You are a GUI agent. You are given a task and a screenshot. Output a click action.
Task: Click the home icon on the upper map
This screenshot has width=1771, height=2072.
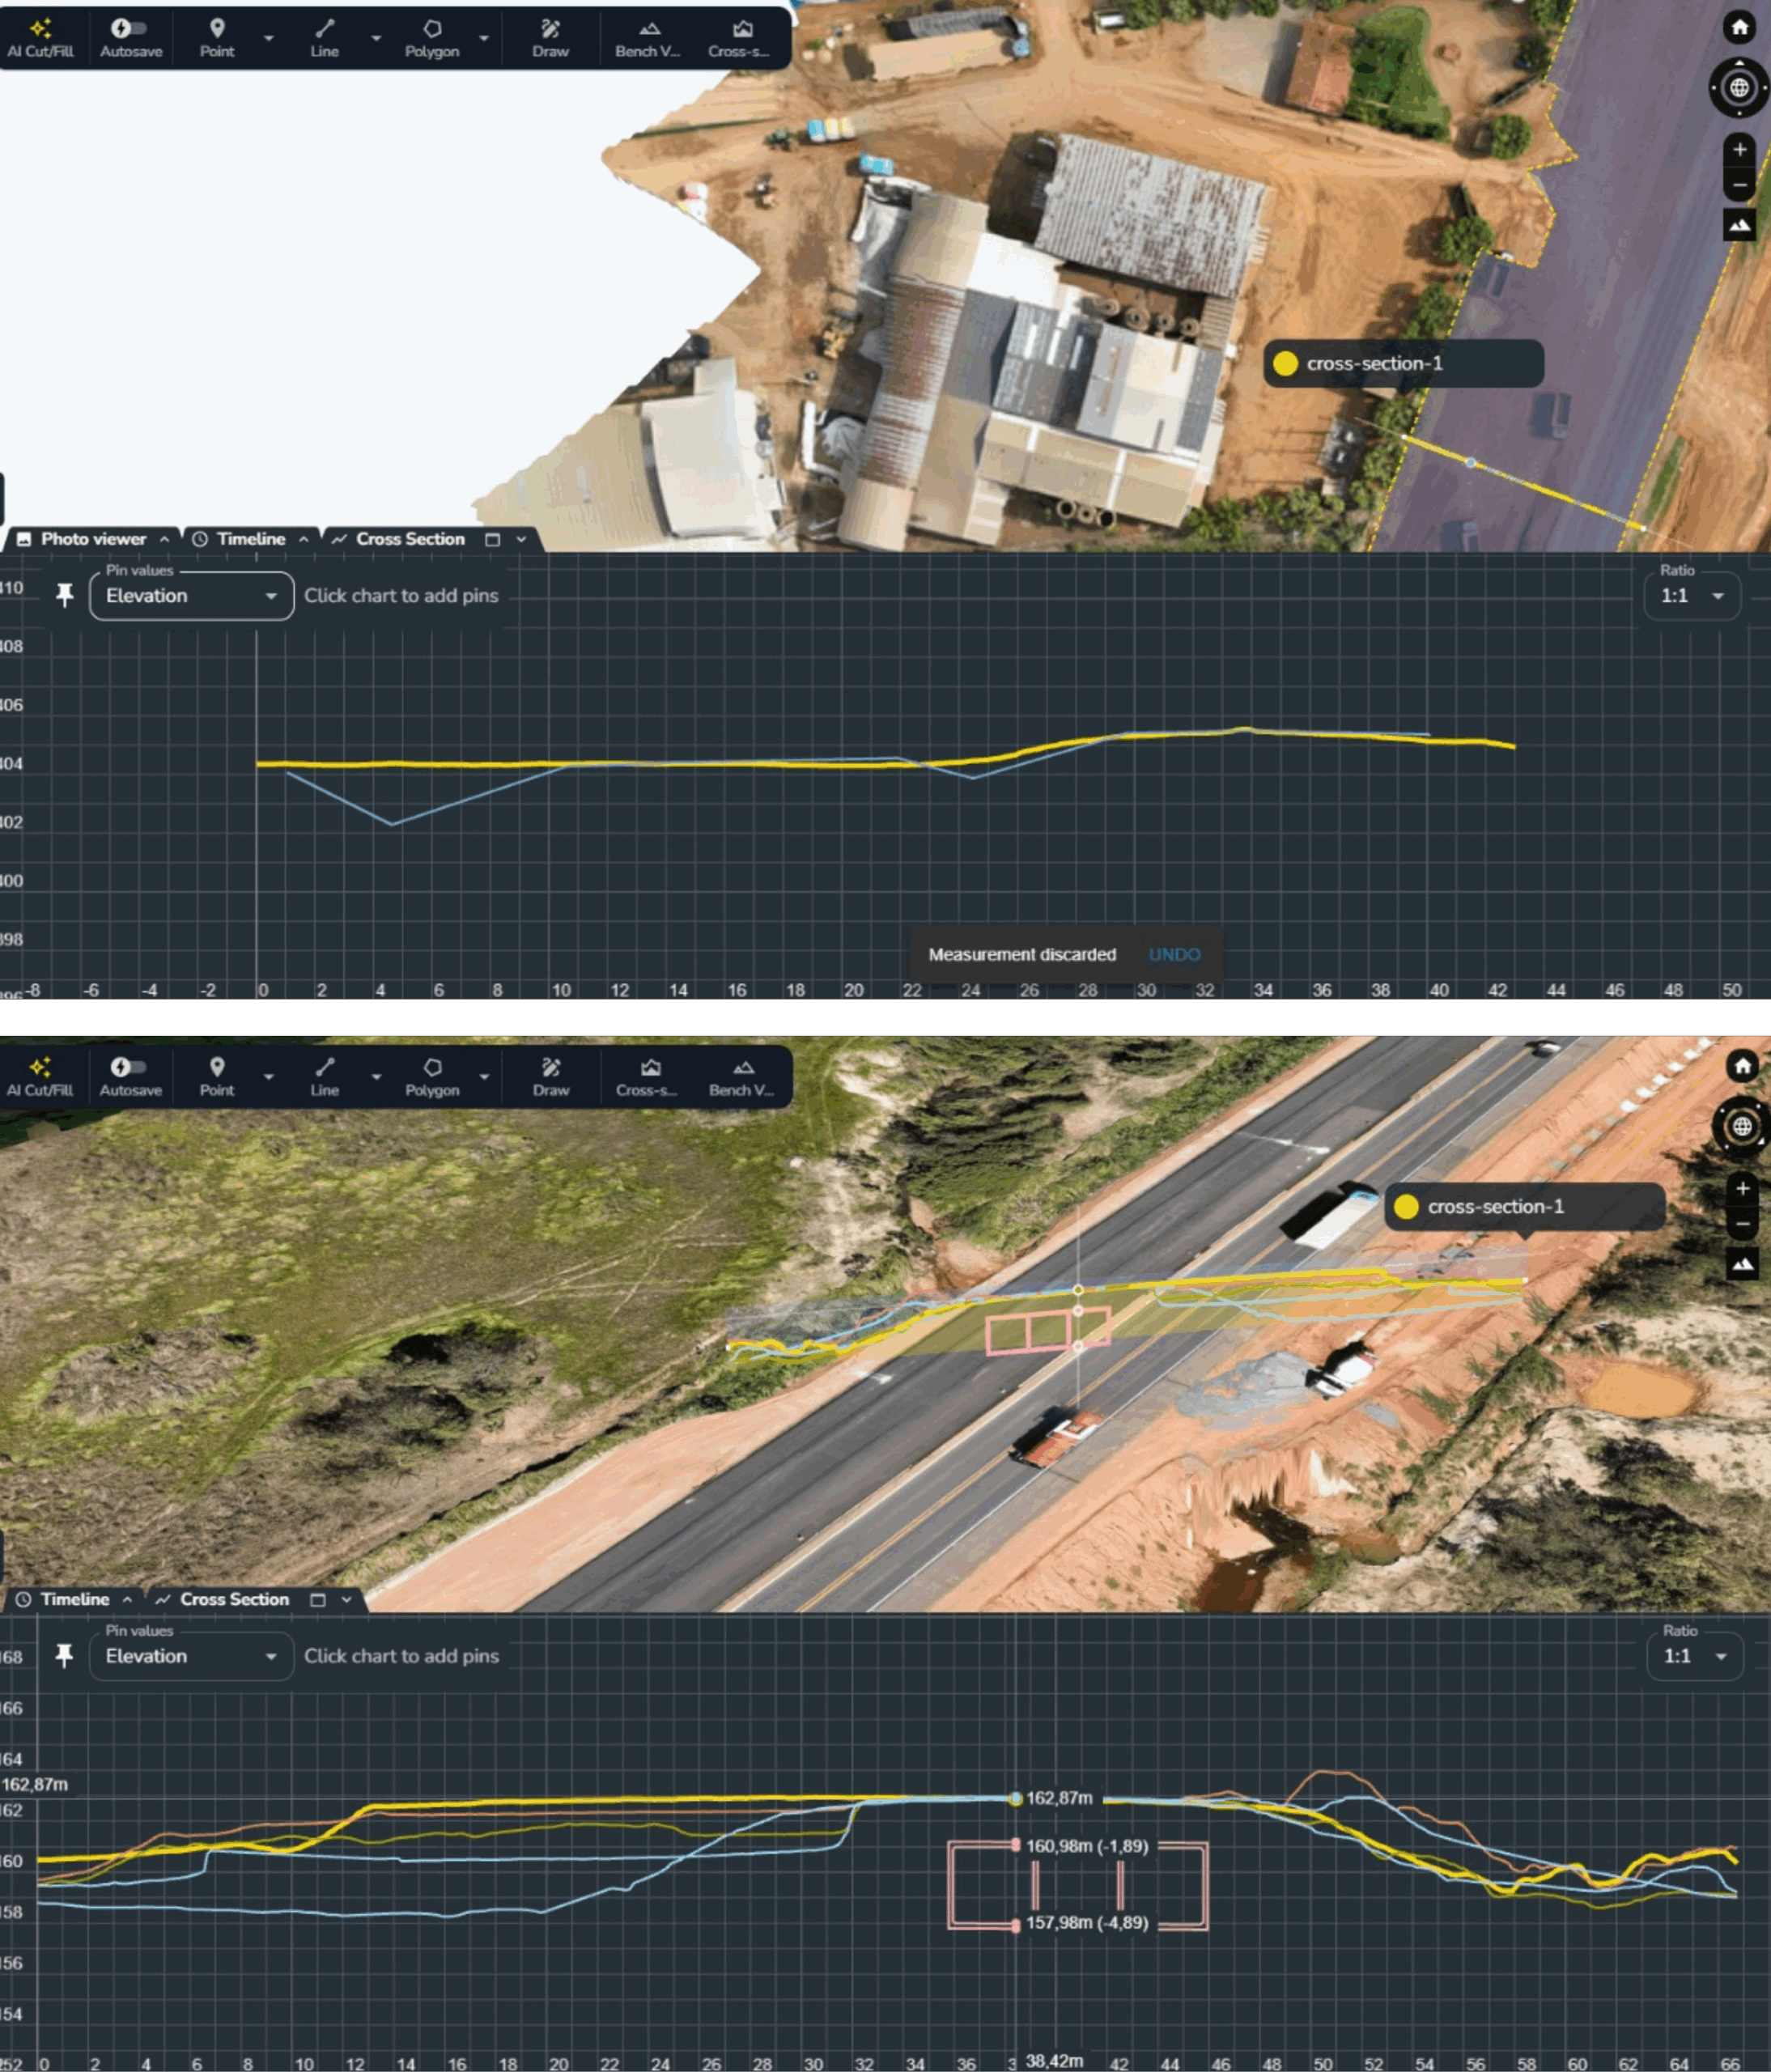[1739, 27]
